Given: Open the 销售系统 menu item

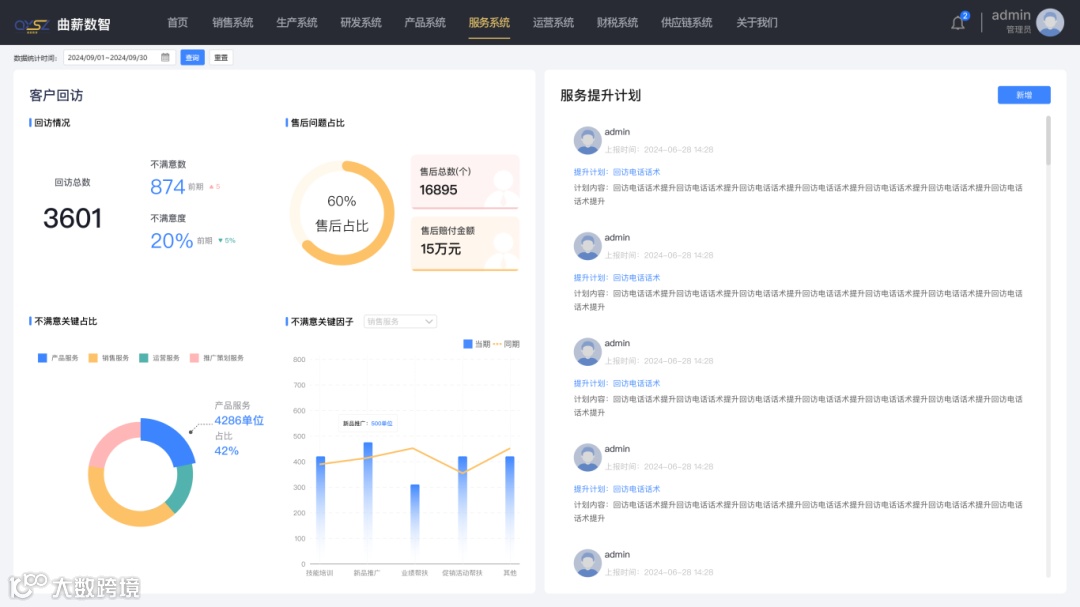Looking at the screenshot, I should click(233, 23).
